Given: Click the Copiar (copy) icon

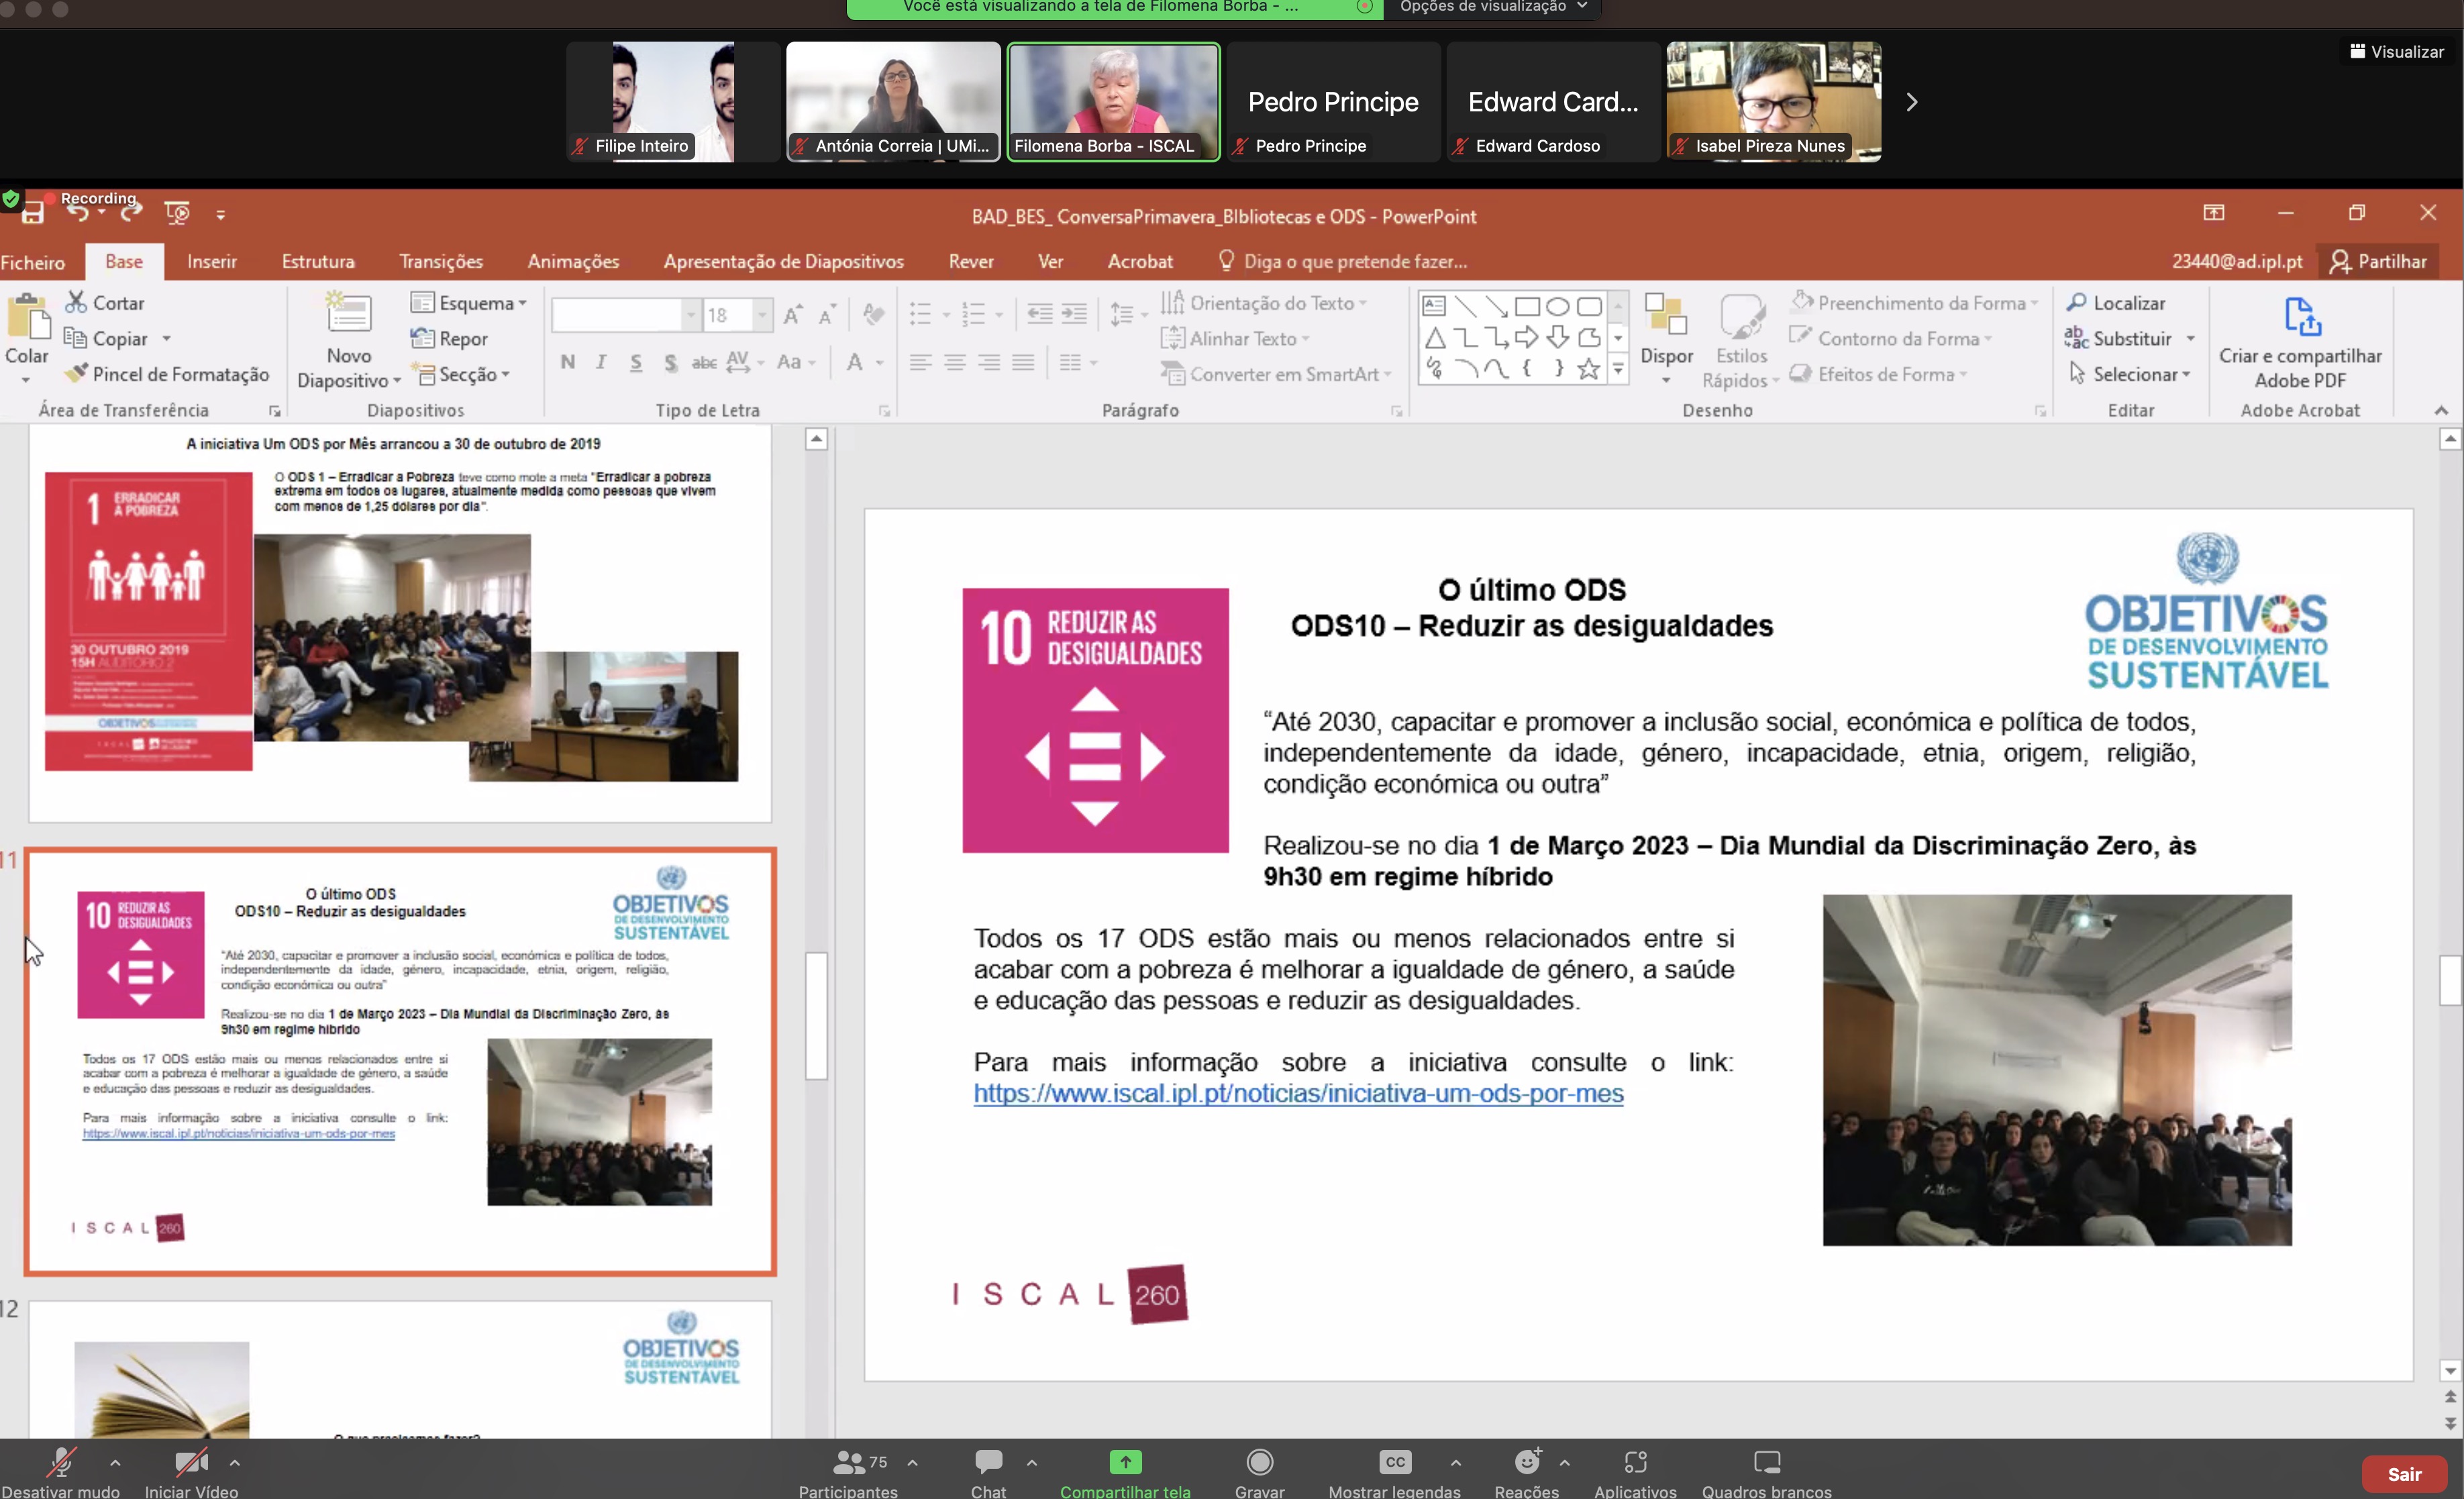Looking at the screenshot, I should click(x=75, y=338).
